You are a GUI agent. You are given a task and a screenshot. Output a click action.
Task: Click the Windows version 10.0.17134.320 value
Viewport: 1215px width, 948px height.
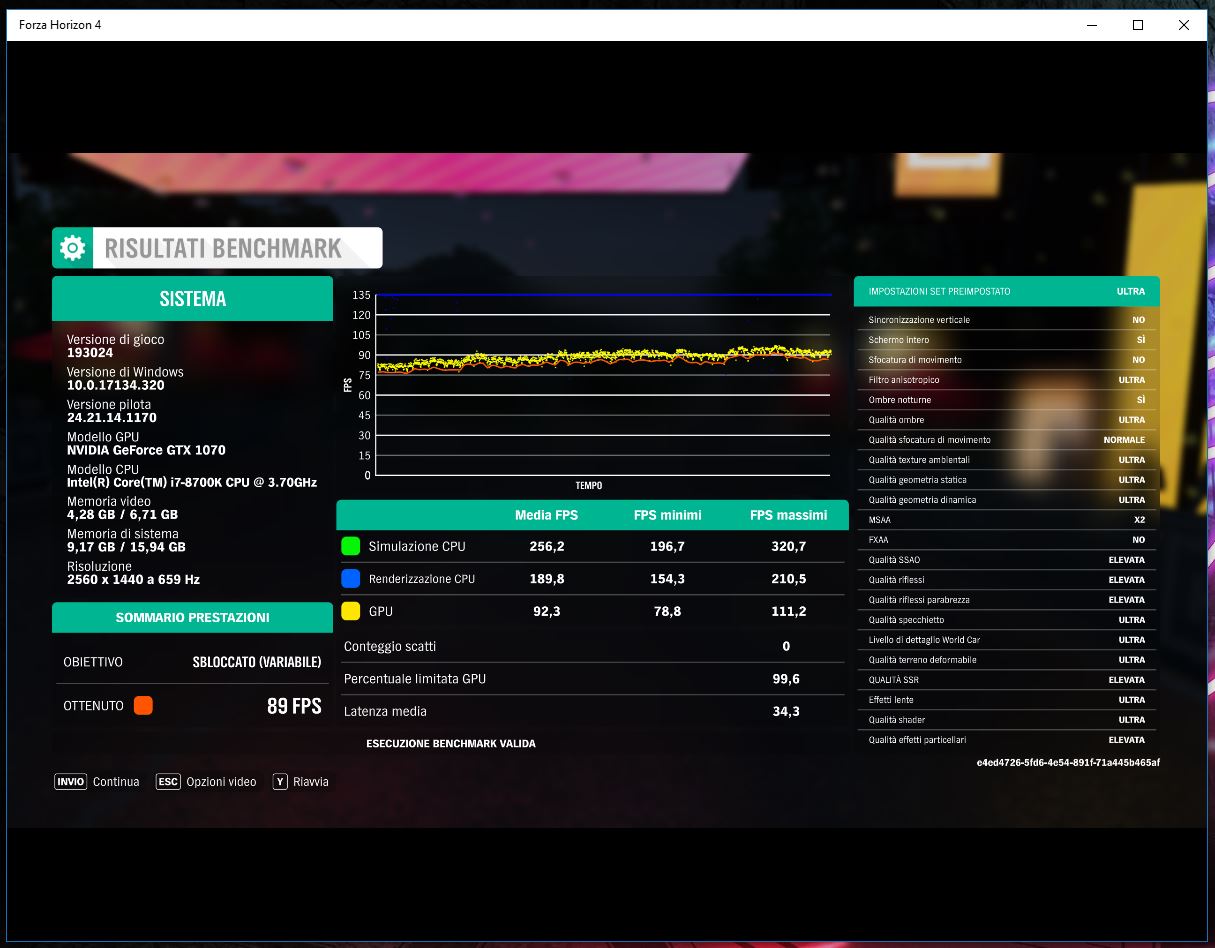pos(116,385)
